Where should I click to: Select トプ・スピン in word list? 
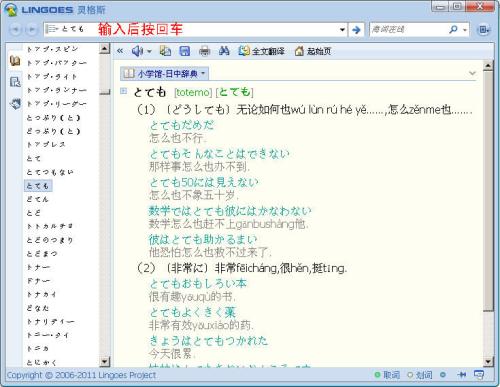53,49
